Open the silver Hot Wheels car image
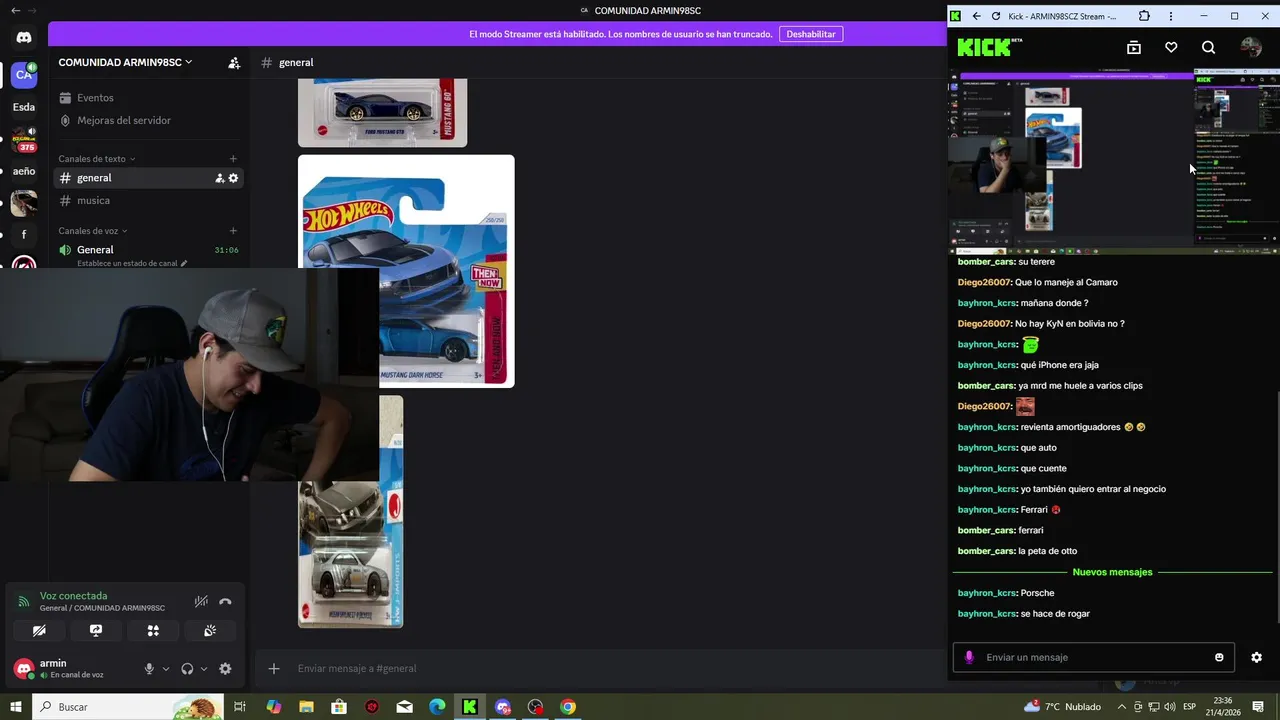1280x720 pixels. coord(351,512)
